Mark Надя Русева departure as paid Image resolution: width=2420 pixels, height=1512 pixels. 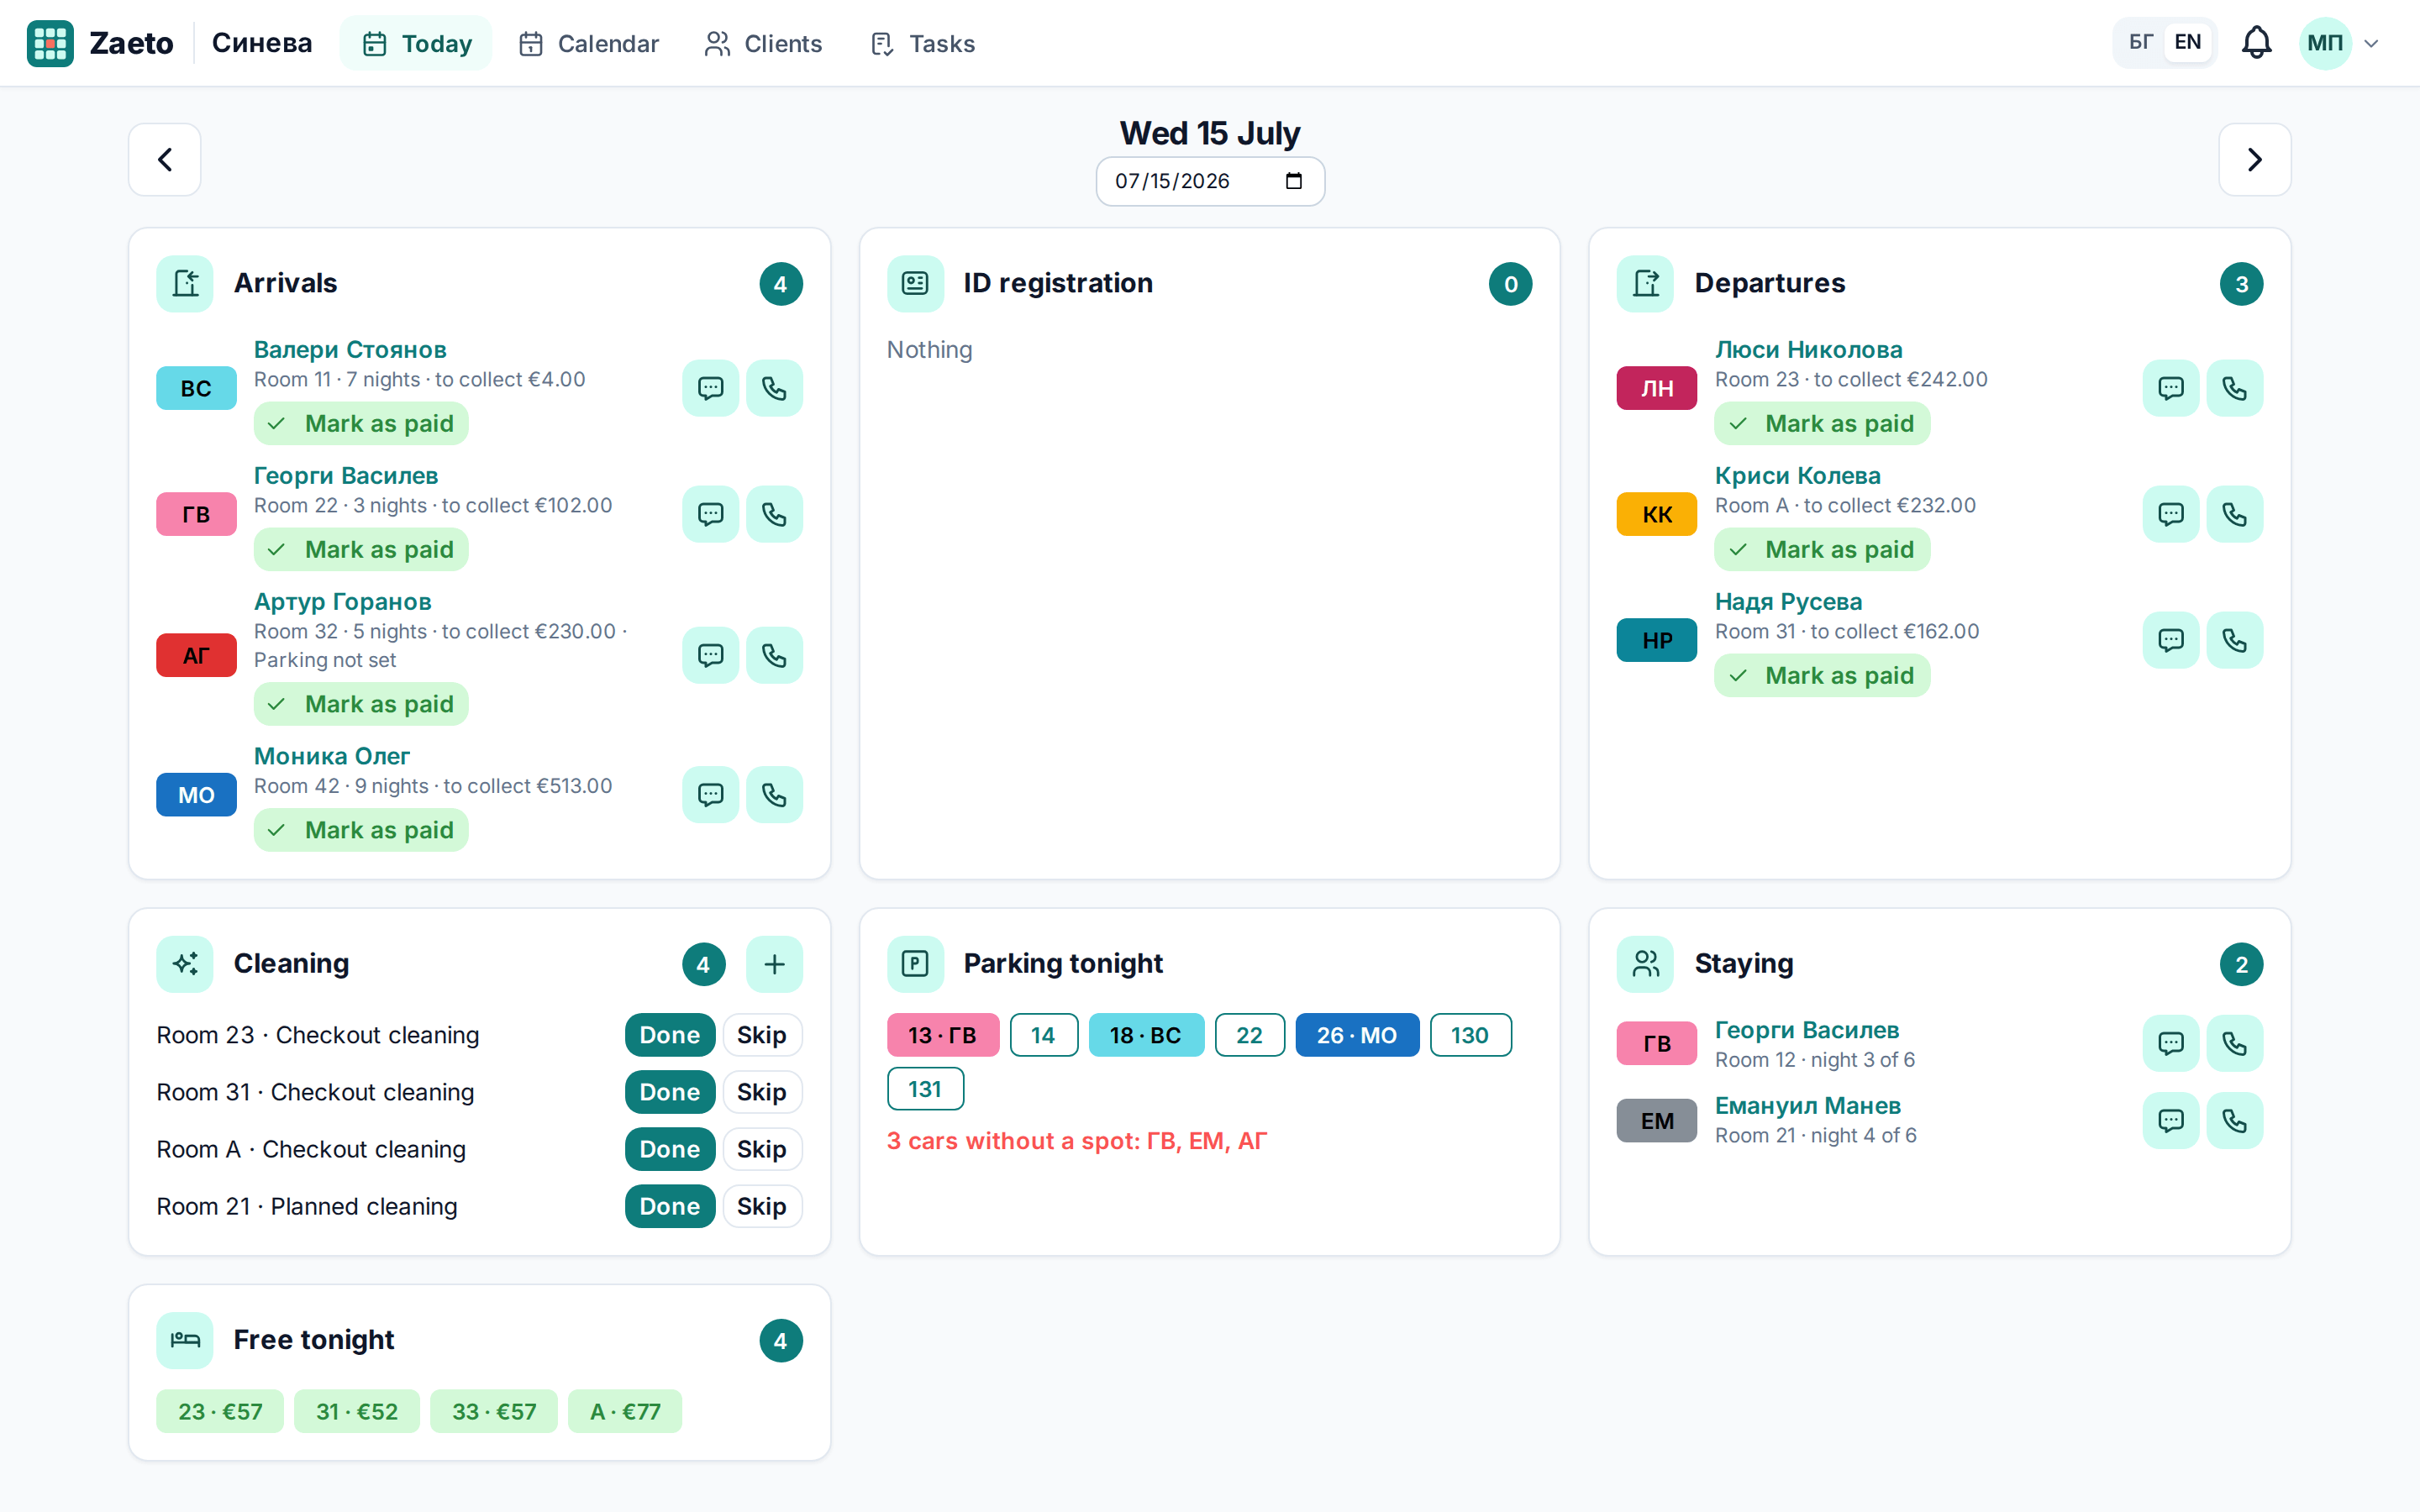tap(1822, 676)
